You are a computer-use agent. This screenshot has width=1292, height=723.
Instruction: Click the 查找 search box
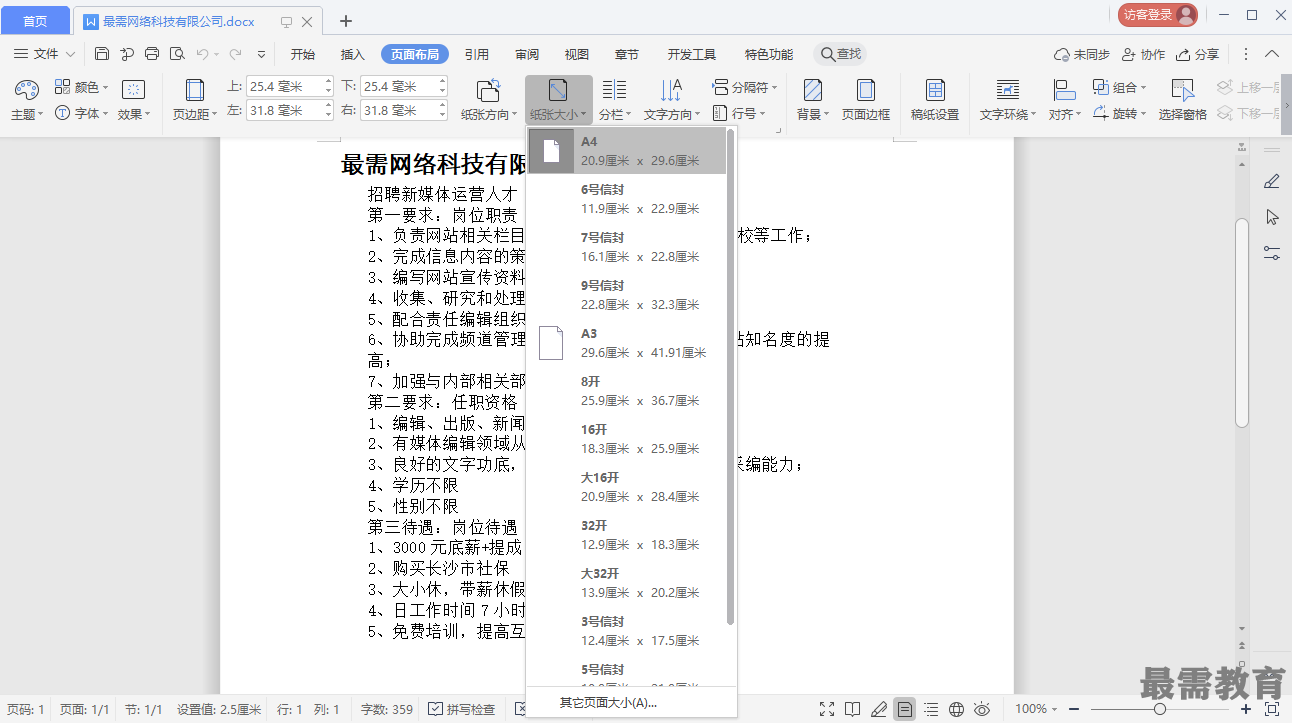coord(840,54)
